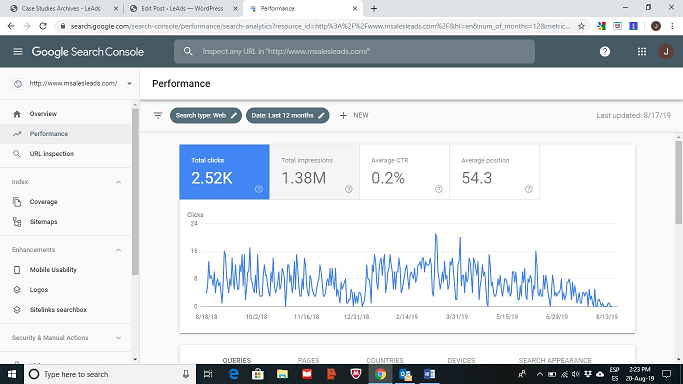Viewport: 683px width, 384px height.
Task: Click the browser back arrow
Action: [11, 26]
